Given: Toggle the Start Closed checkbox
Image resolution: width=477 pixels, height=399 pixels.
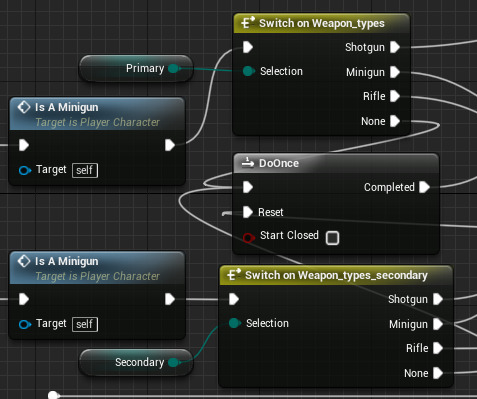Looking at the screenshot, I should coord(332,238).
